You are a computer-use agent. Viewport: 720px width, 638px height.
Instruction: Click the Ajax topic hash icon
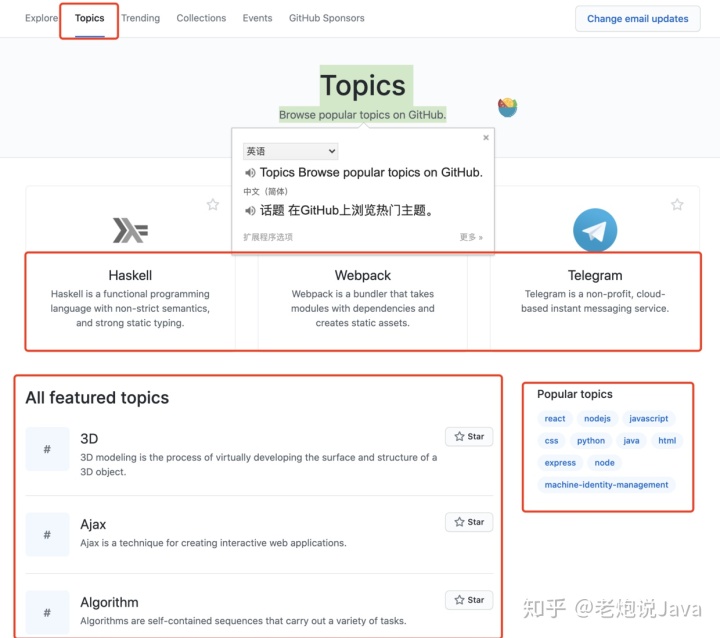[x=47, y=535]
